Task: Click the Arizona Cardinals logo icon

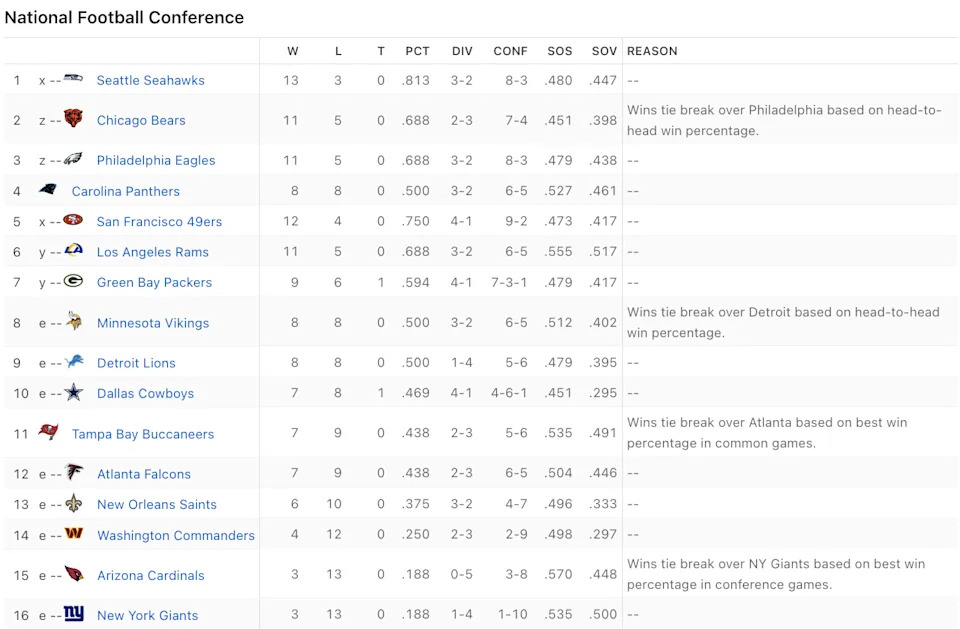Action: point(74,574)
